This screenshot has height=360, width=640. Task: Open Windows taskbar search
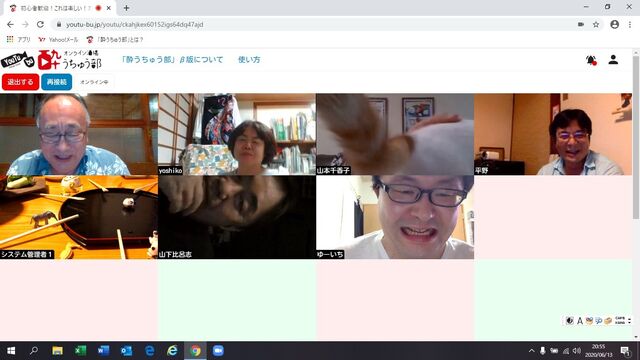[34, 351]
